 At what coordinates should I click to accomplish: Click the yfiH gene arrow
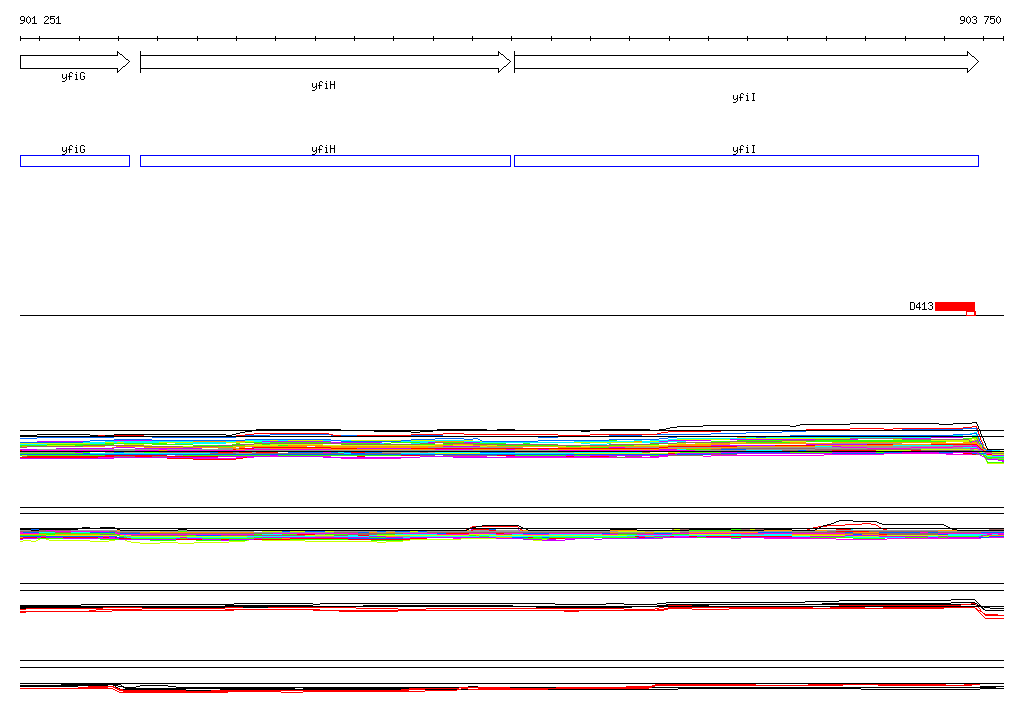tap(325, 62)
